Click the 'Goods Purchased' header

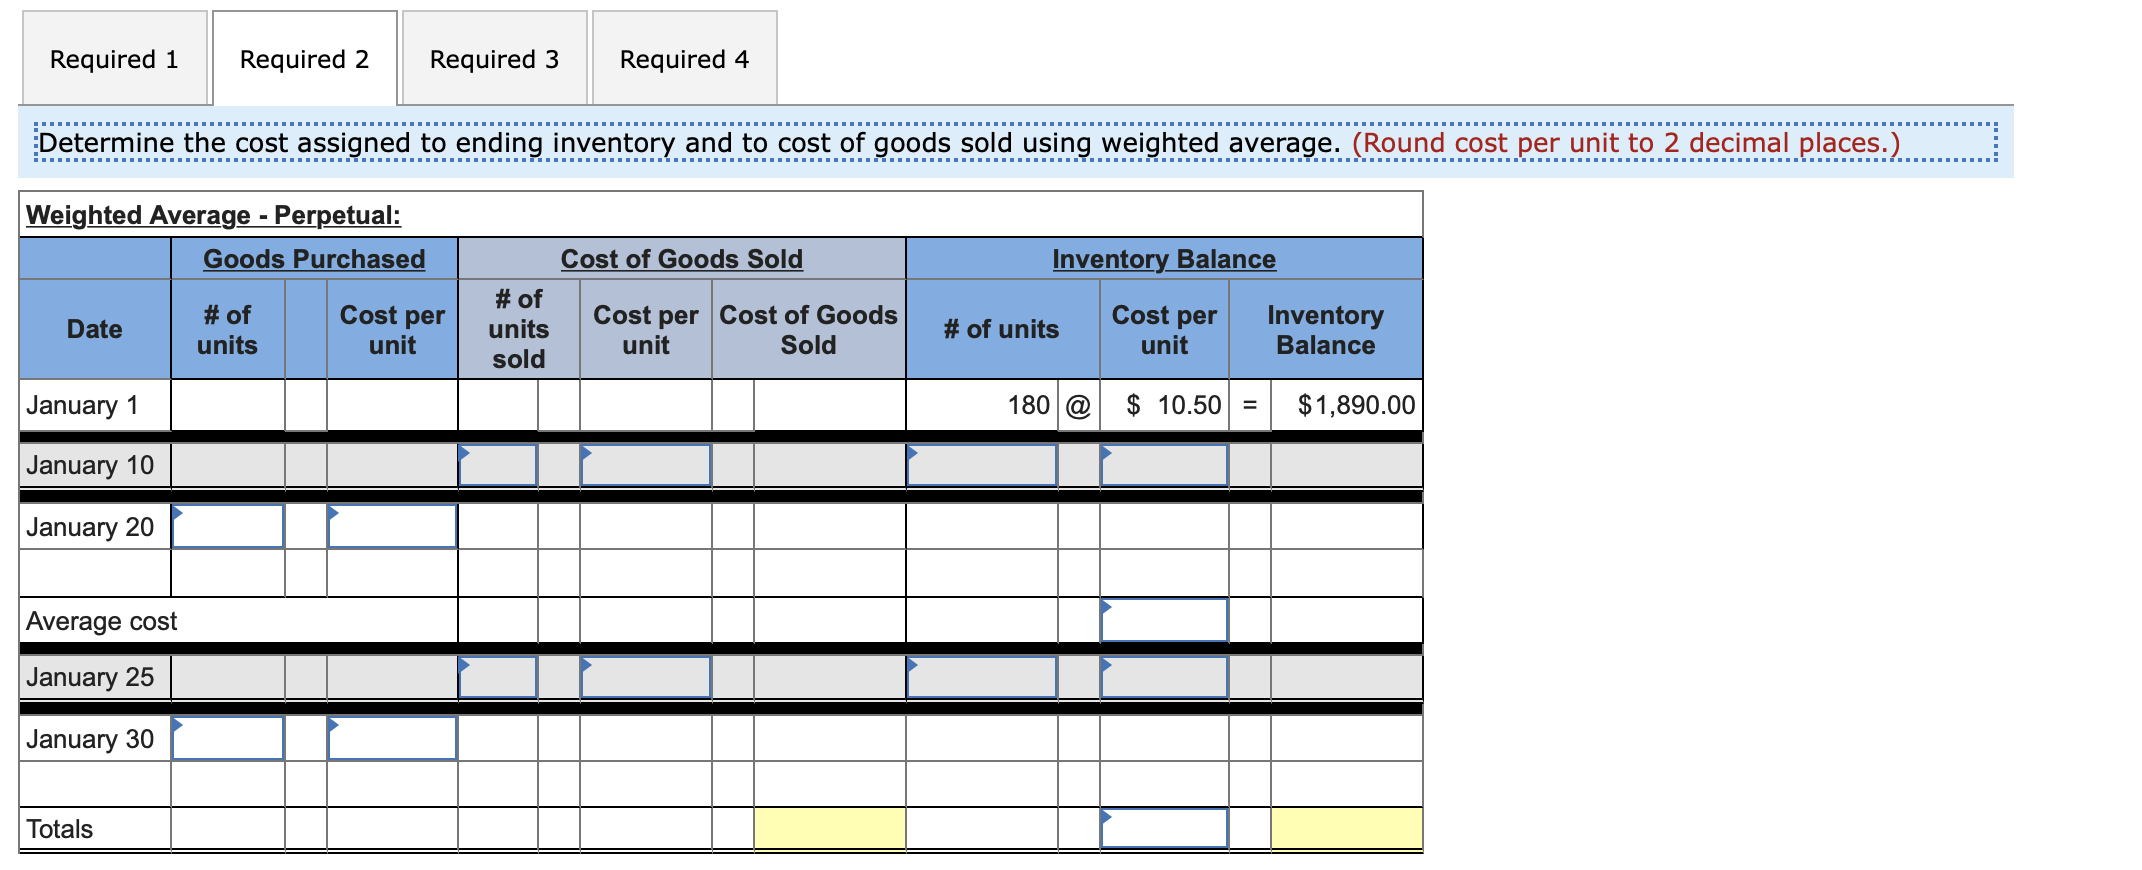click(314, 259)
